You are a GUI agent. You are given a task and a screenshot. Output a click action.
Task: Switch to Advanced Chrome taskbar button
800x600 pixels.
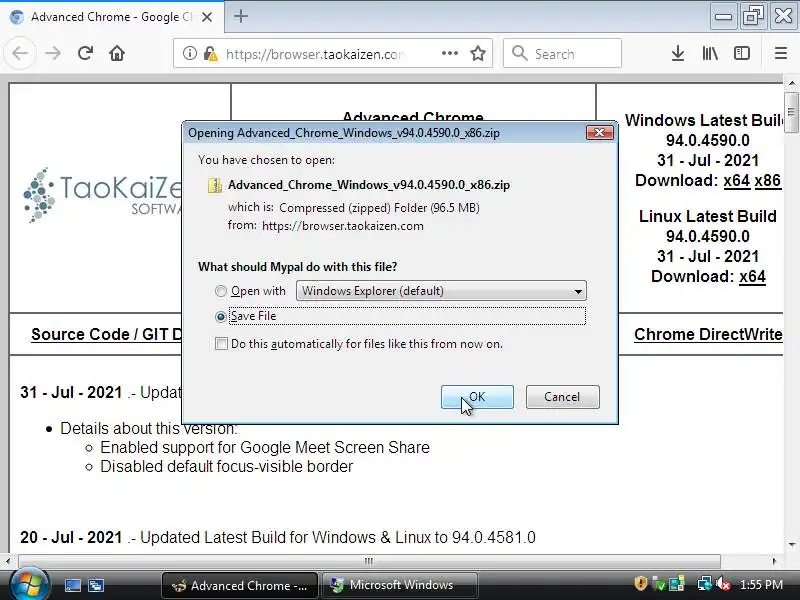(x=240, y=585)
